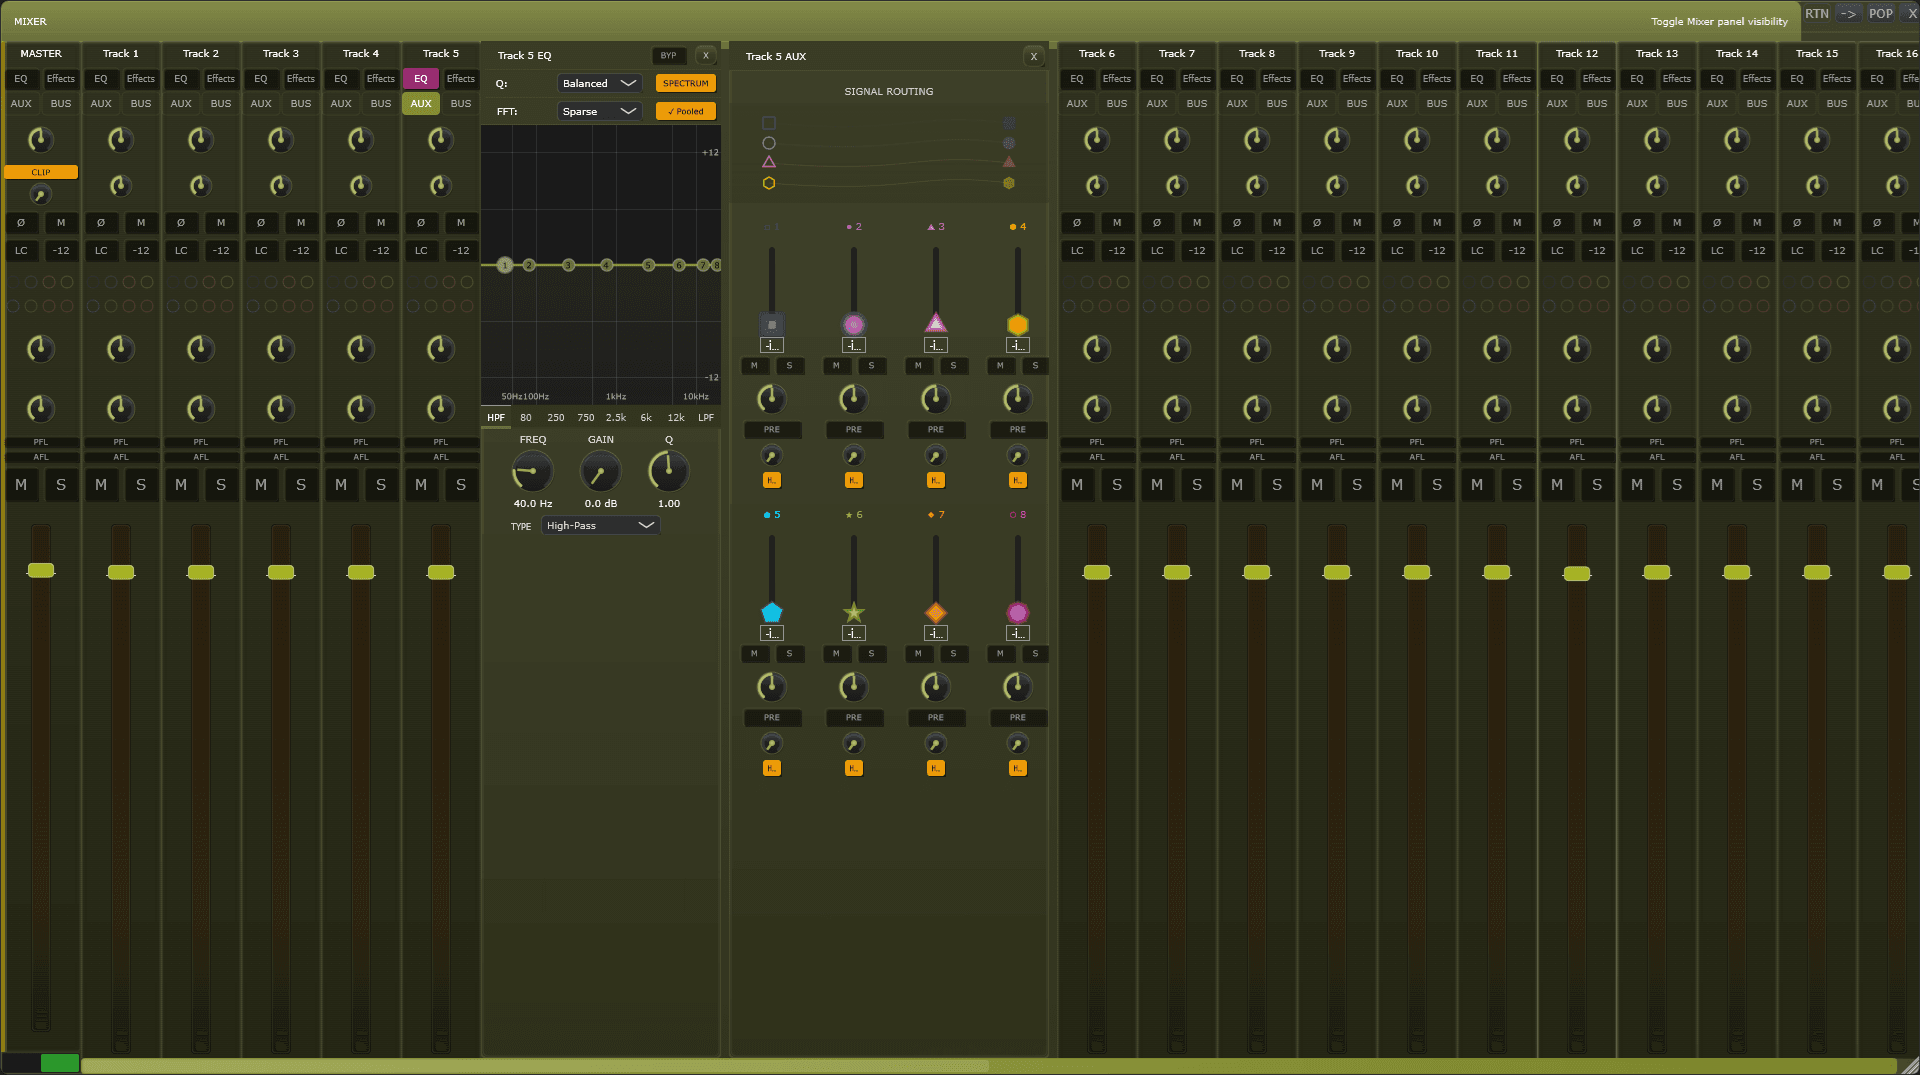Open the Effects panel for Track 3

[x=300, y=79]
